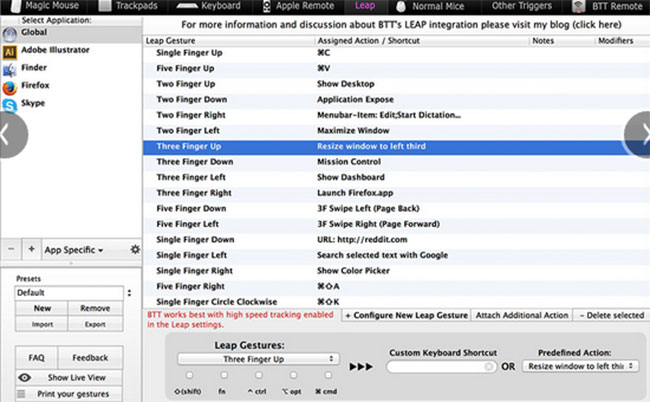Viewport: 650px width, 402px height.
Task: Select the Single Finger Up gesture row
Action: (x=396, y=53)
